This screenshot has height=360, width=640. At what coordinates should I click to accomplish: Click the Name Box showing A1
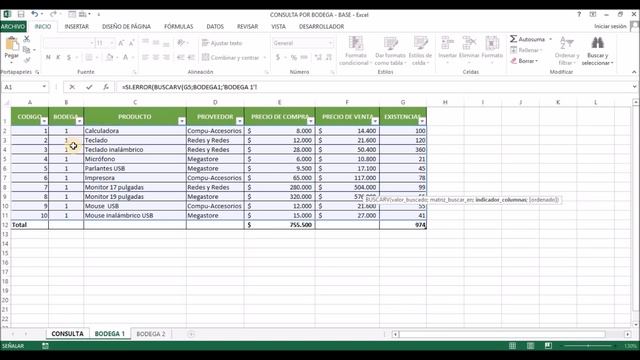point(20,87)
